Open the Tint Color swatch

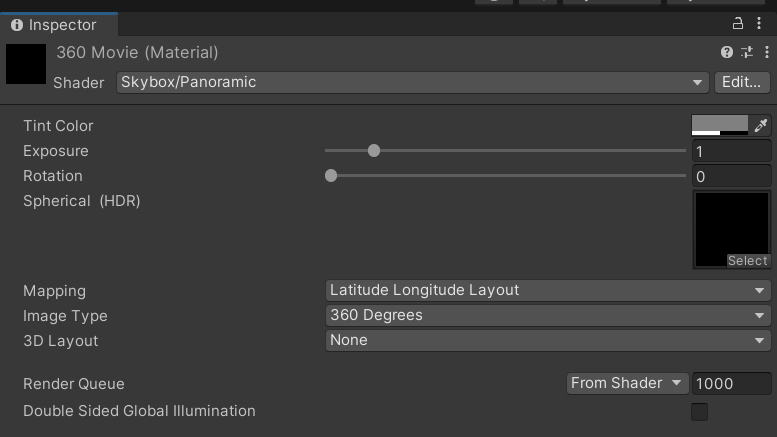[719, 126]
